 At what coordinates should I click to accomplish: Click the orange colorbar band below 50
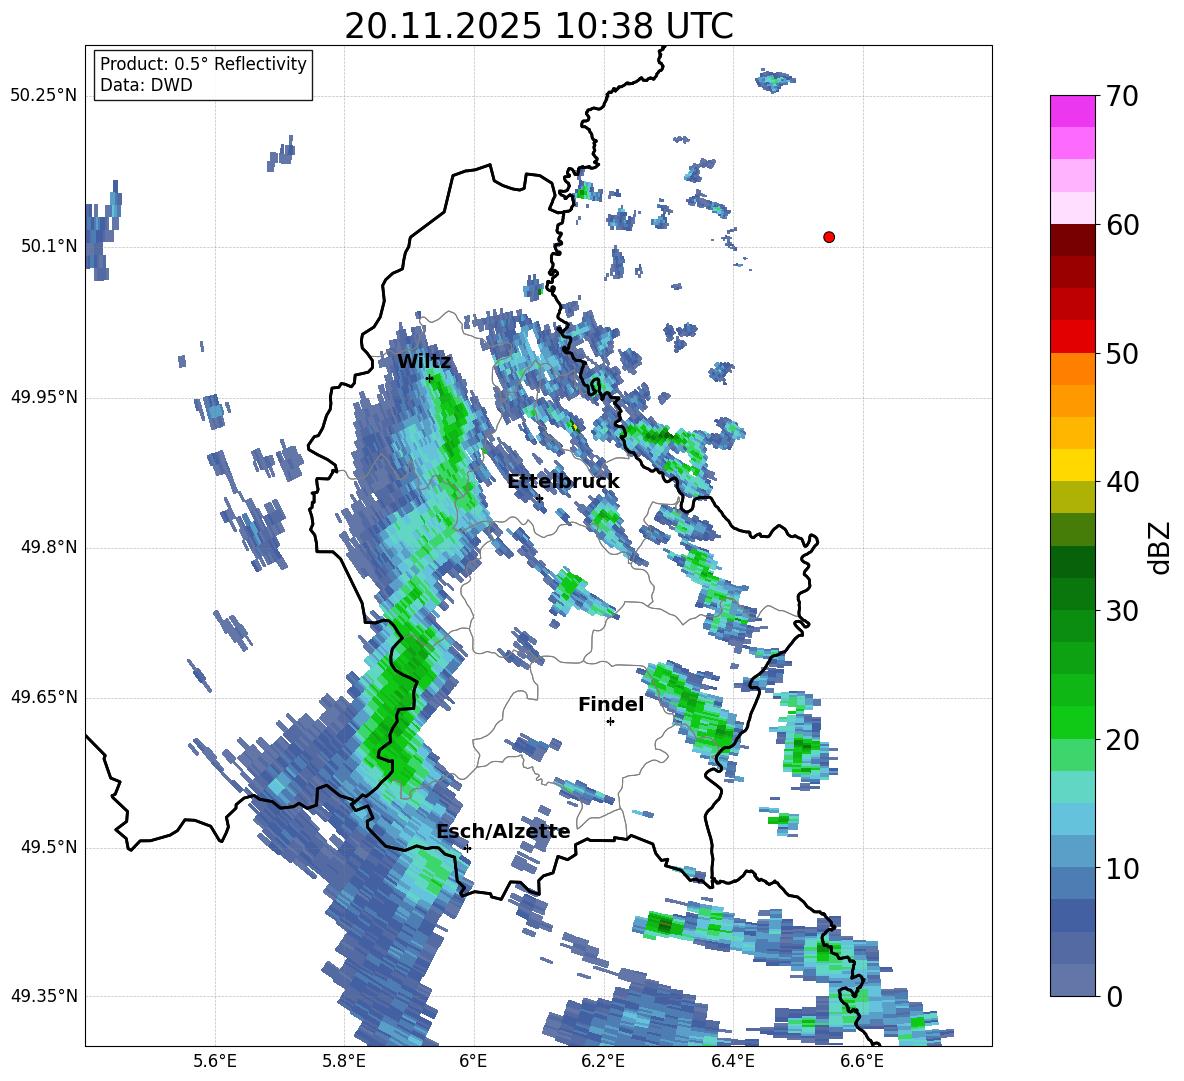1072,369
